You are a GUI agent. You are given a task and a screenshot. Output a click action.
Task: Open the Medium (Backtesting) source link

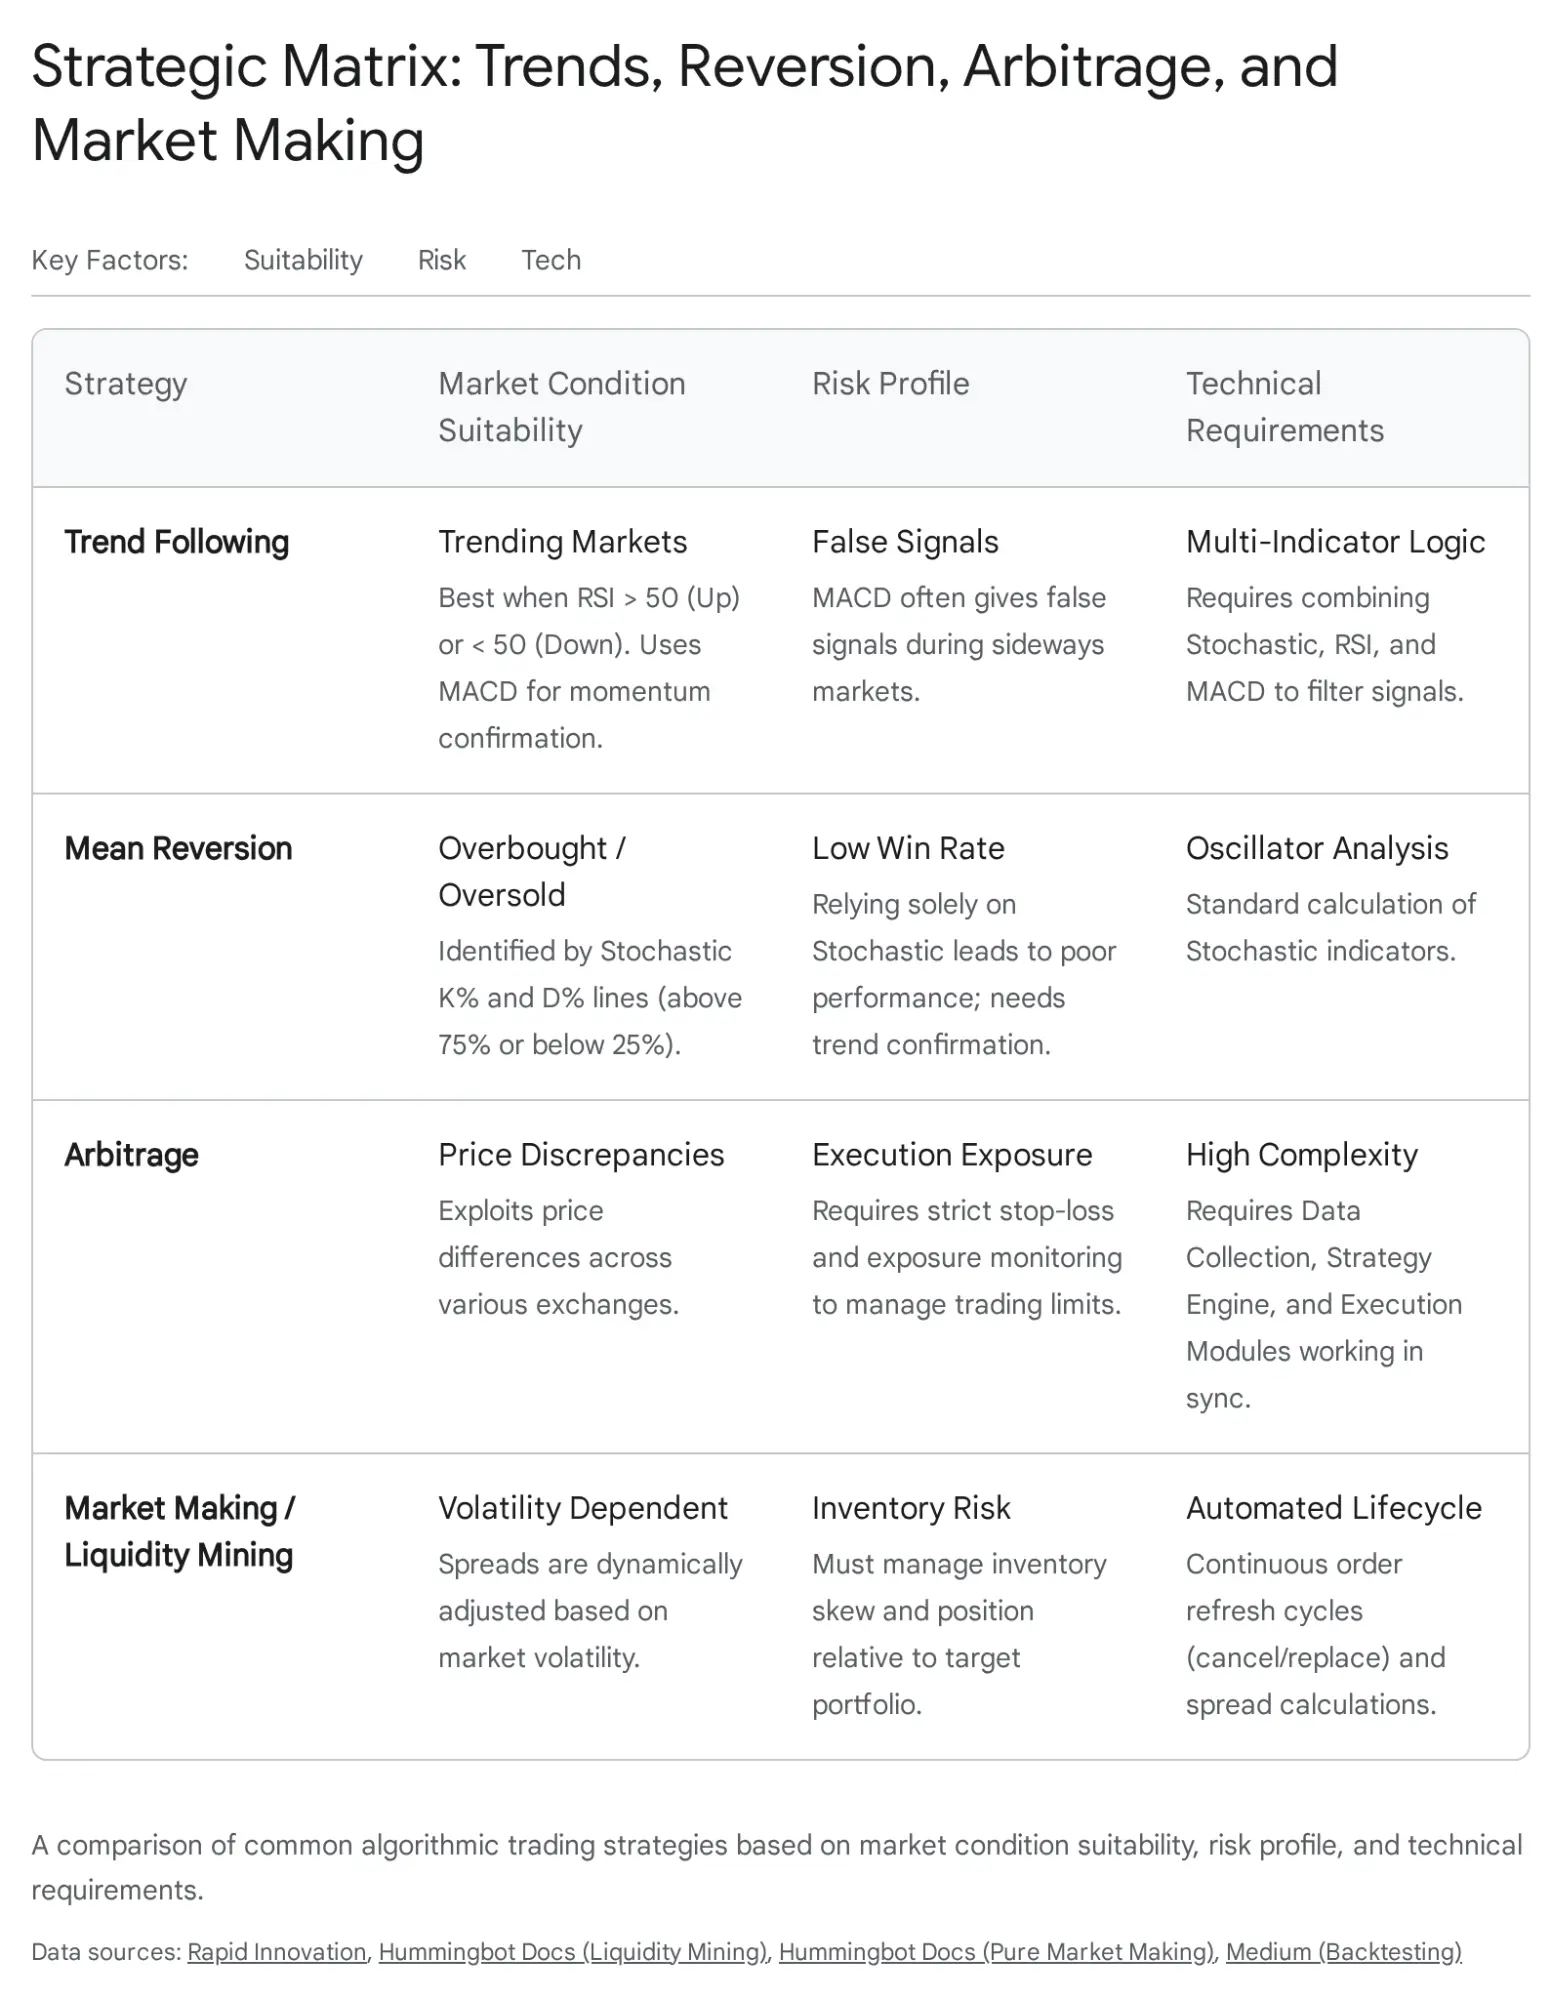point(1343,1951)
